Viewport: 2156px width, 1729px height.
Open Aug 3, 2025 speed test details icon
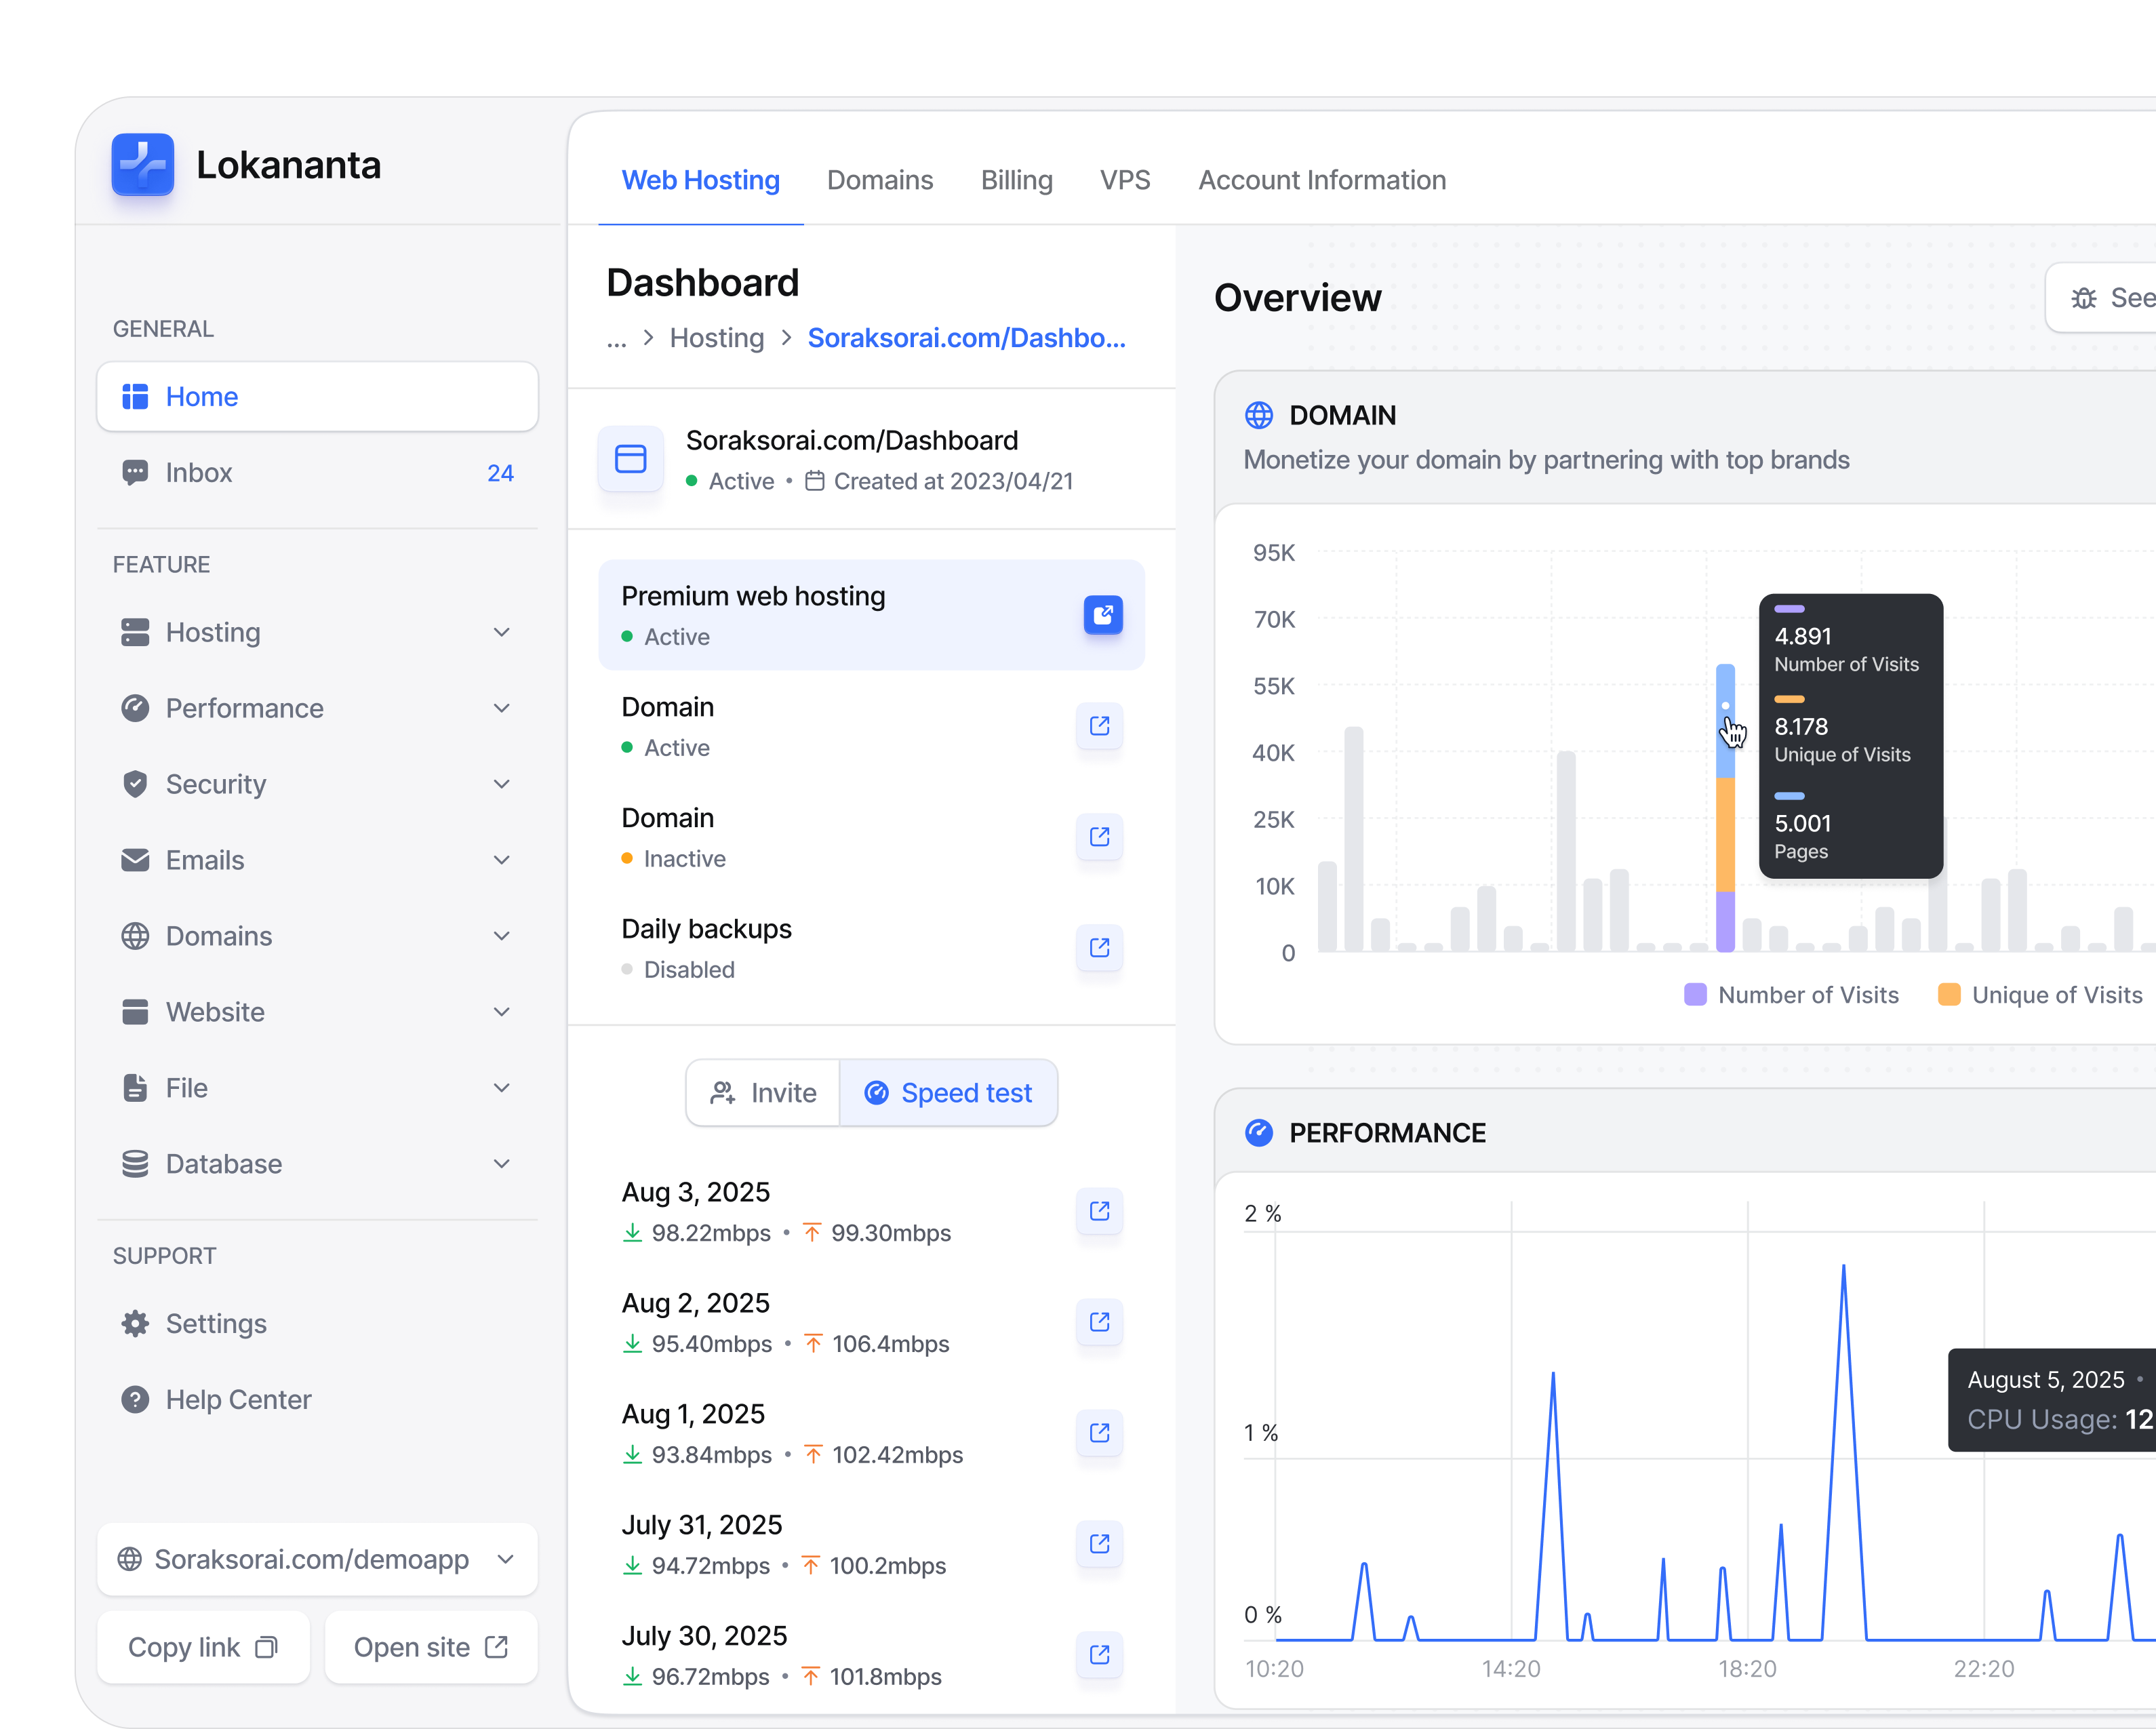point(1099,1211)
